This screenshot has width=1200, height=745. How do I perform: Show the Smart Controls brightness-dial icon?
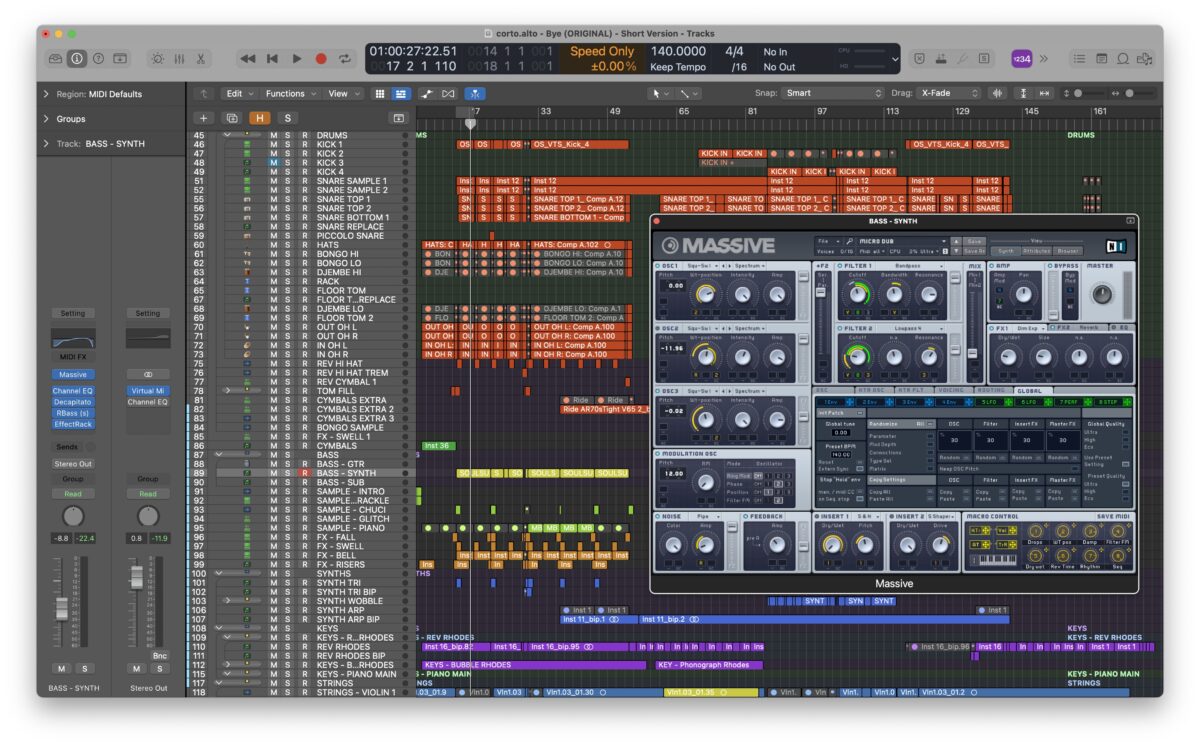158,59
